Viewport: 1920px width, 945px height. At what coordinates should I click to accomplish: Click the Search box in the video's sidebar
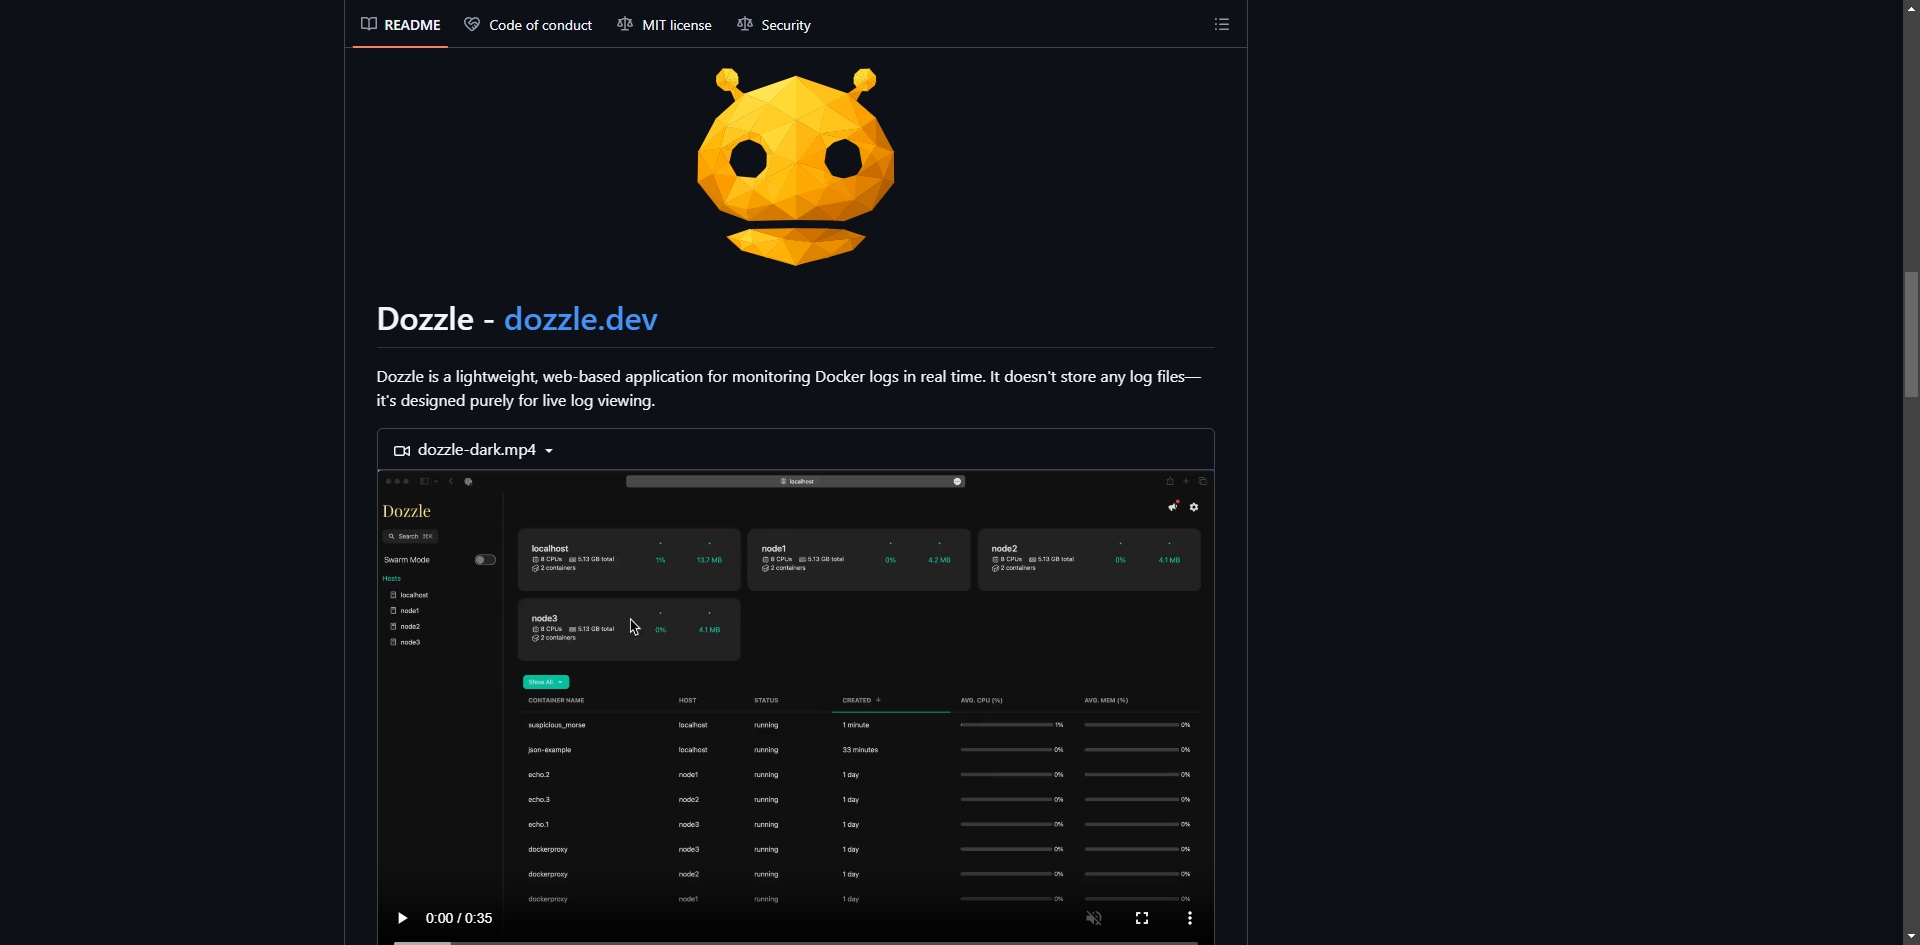411,537
